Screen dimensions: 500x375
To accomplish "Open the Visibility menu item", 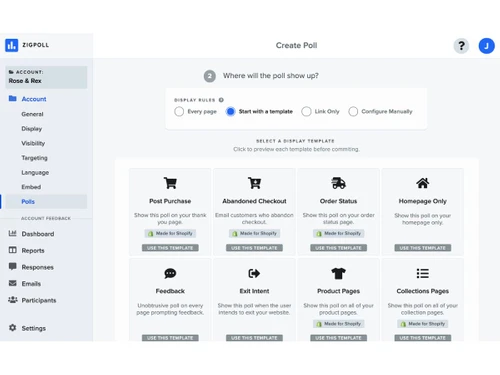I will pyautogui.click(x=33, y=143).
